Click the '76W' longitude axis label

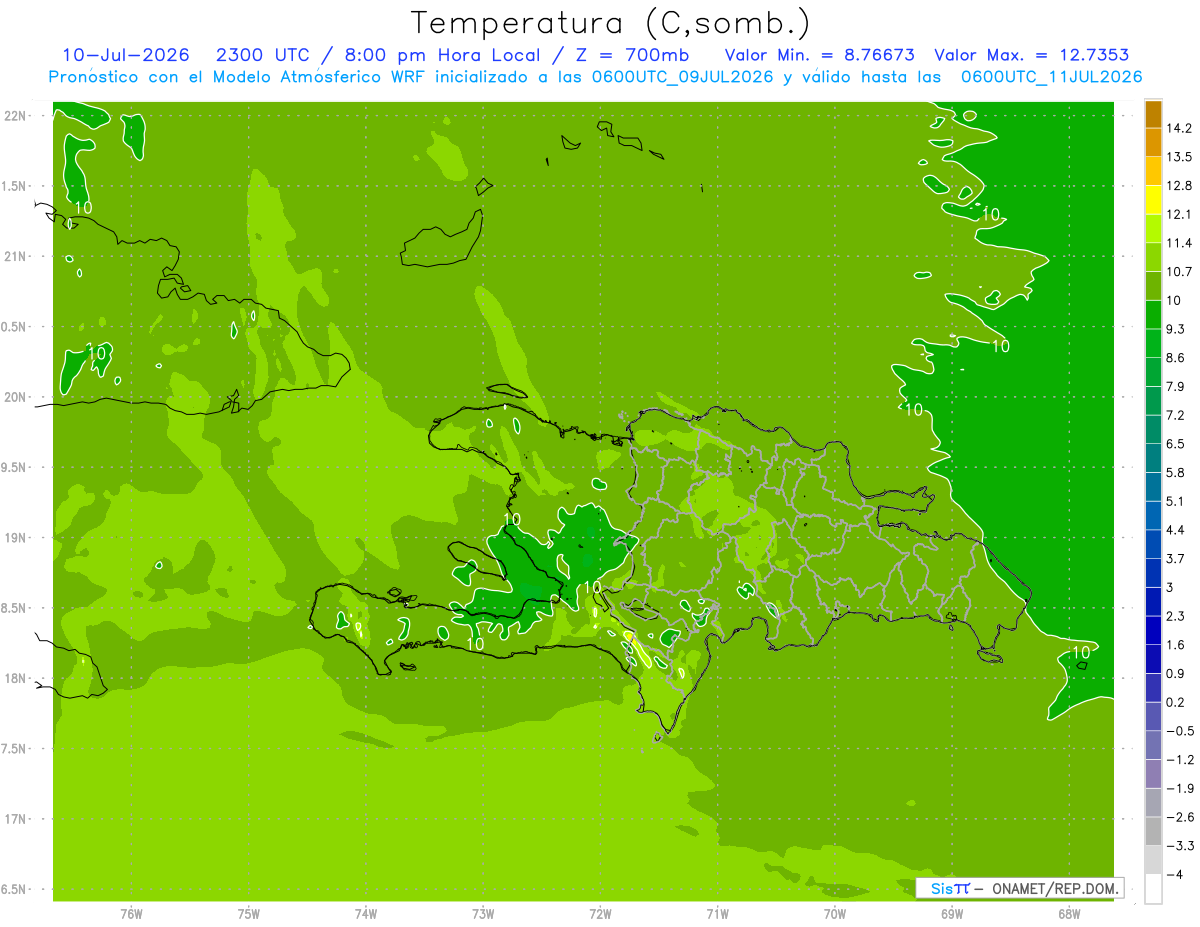click(131, 913)
